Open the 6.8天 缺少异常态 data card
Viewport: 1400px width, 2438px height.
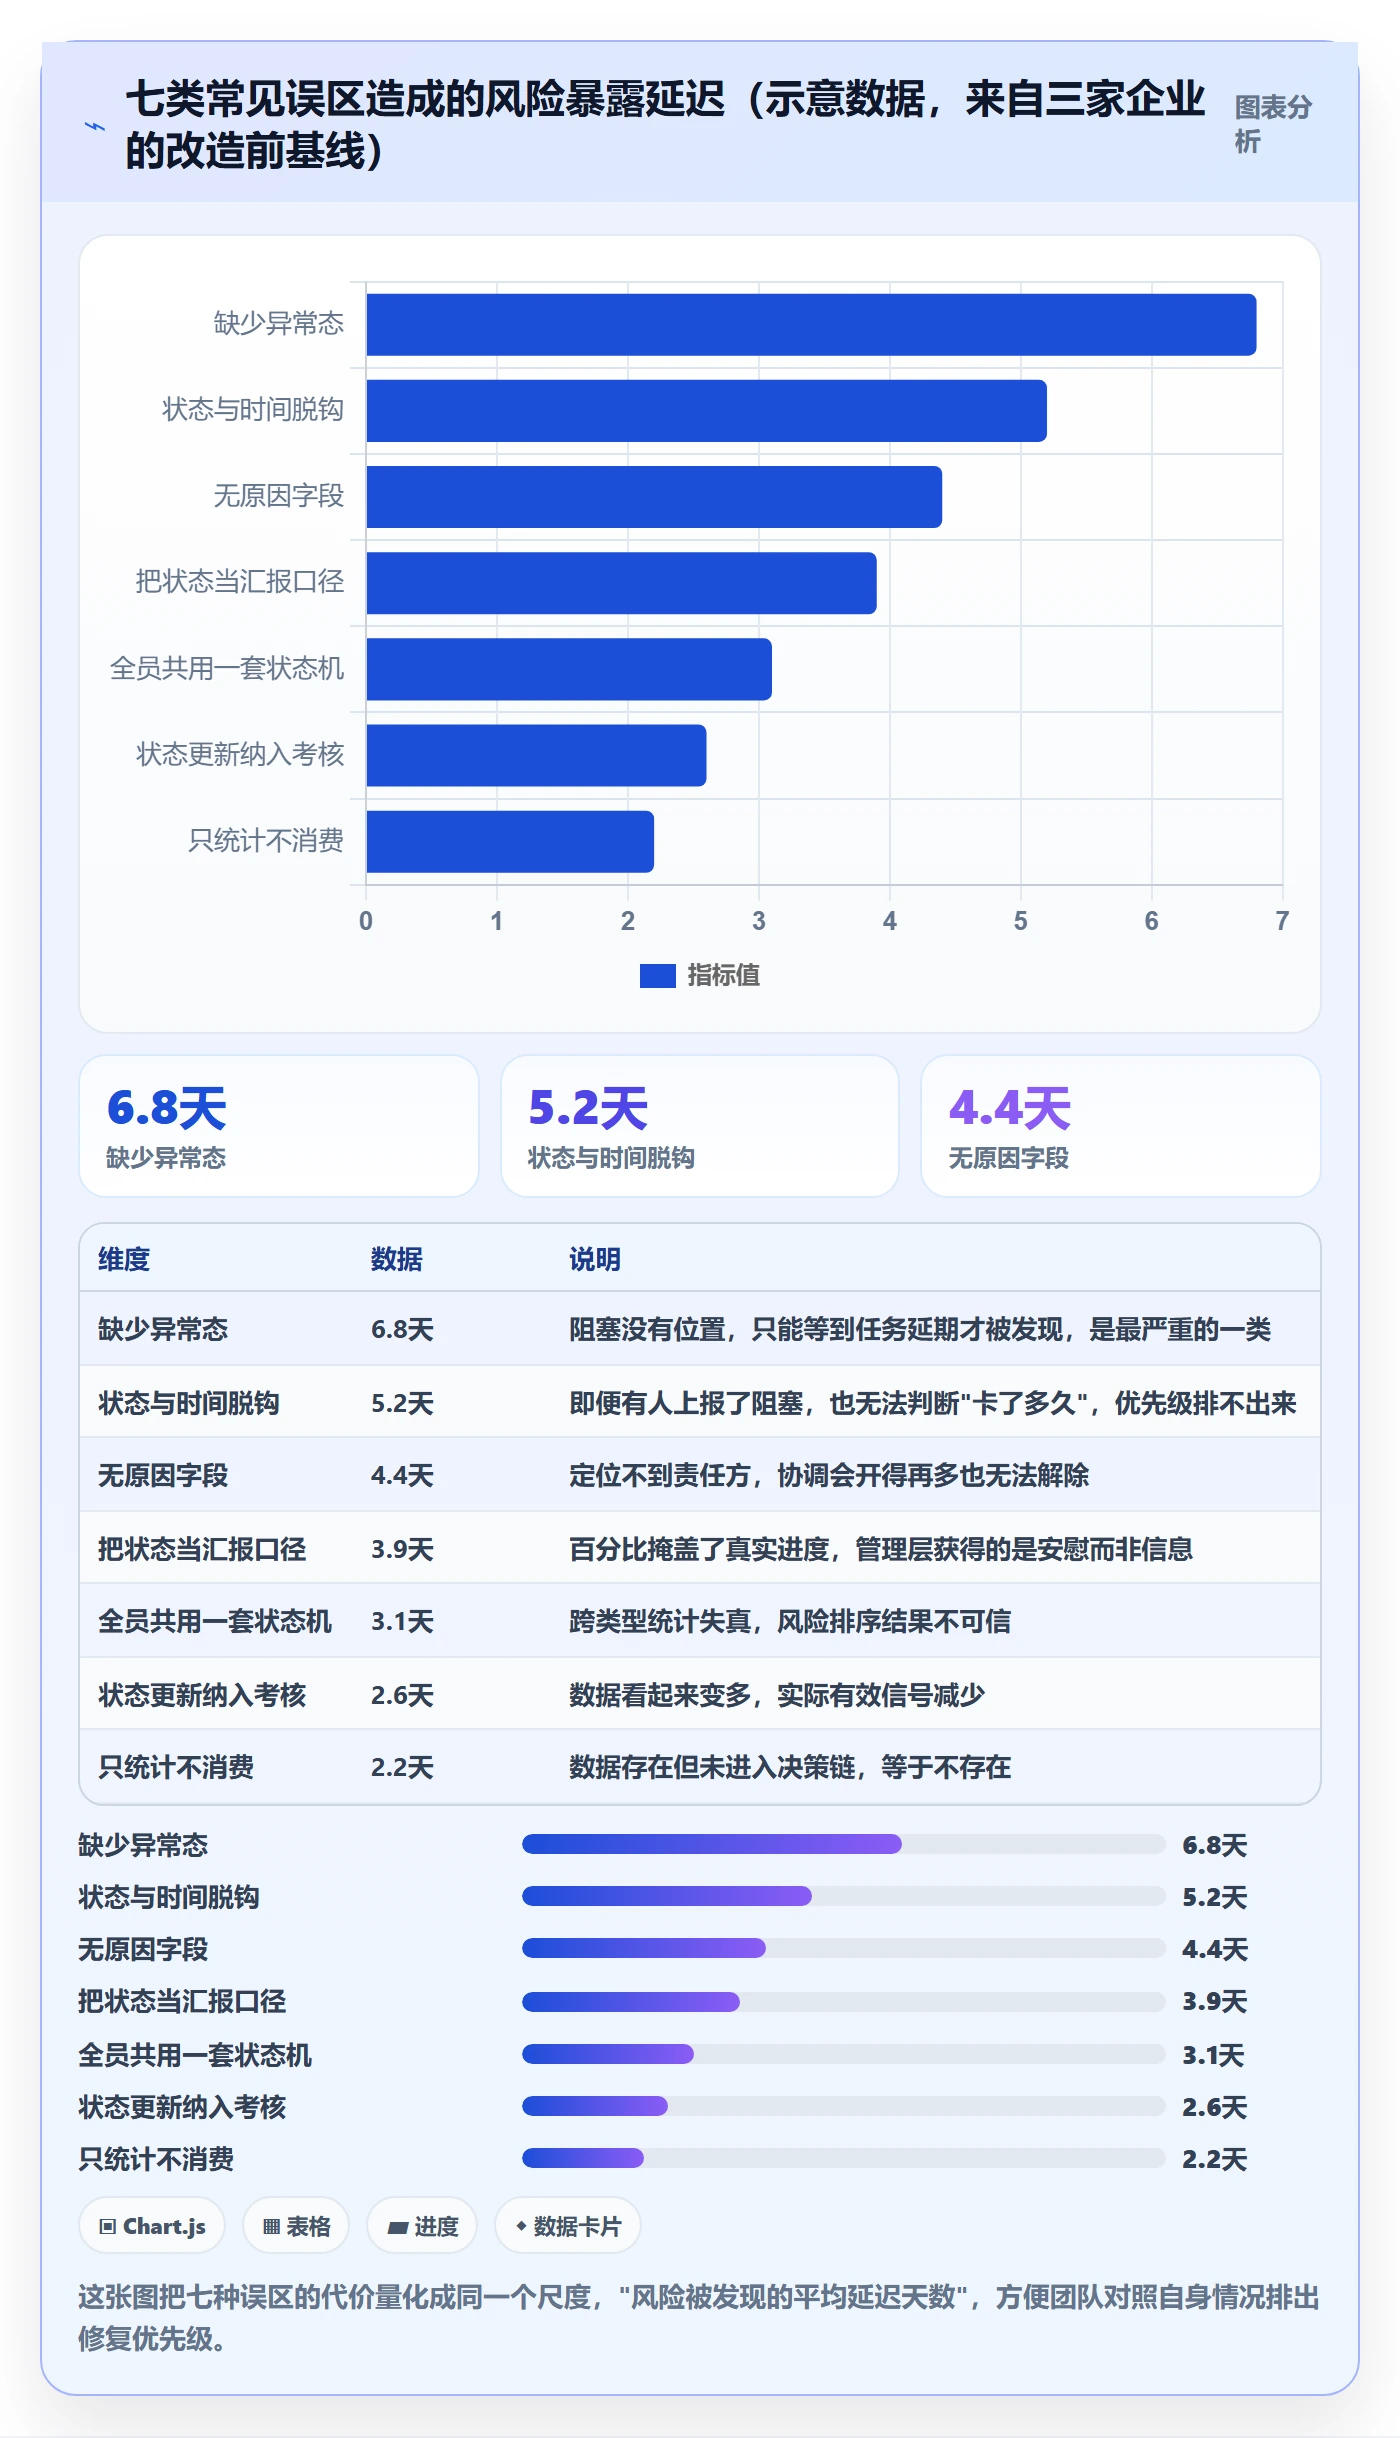click(x=279, y=1126)
